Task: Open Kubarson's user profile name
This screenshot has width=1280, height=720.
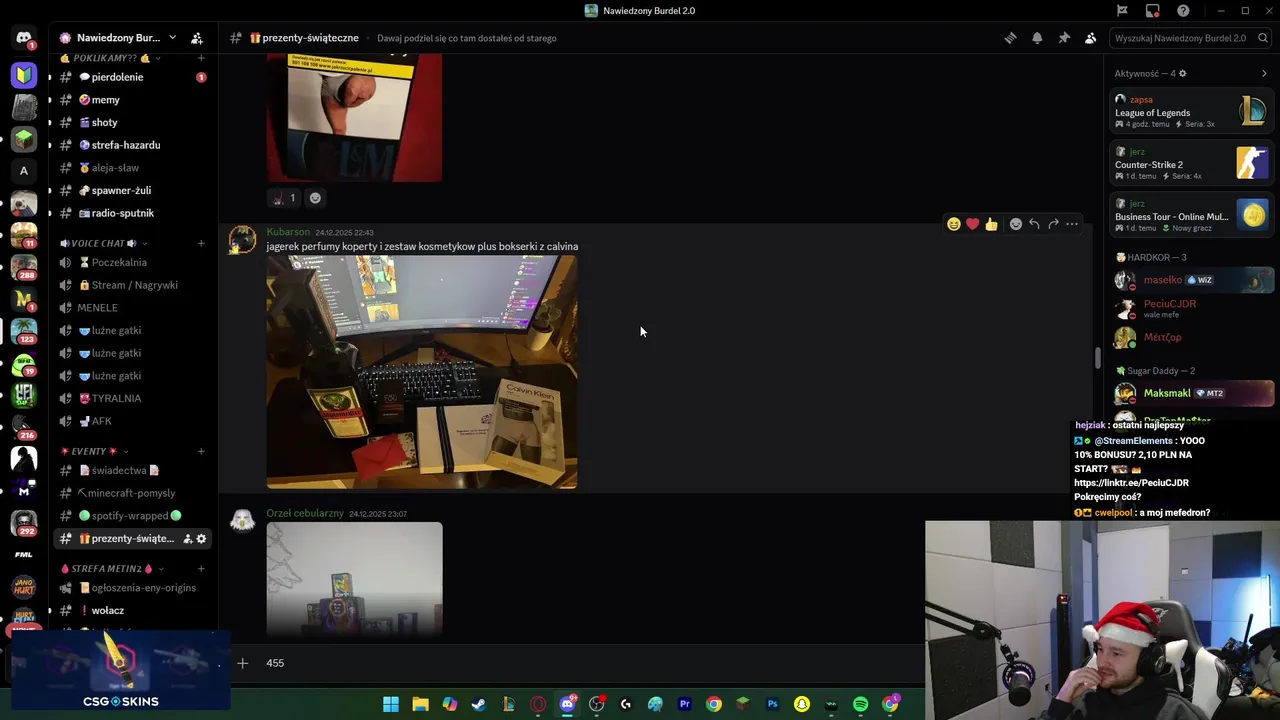Action: pos(288,232)
